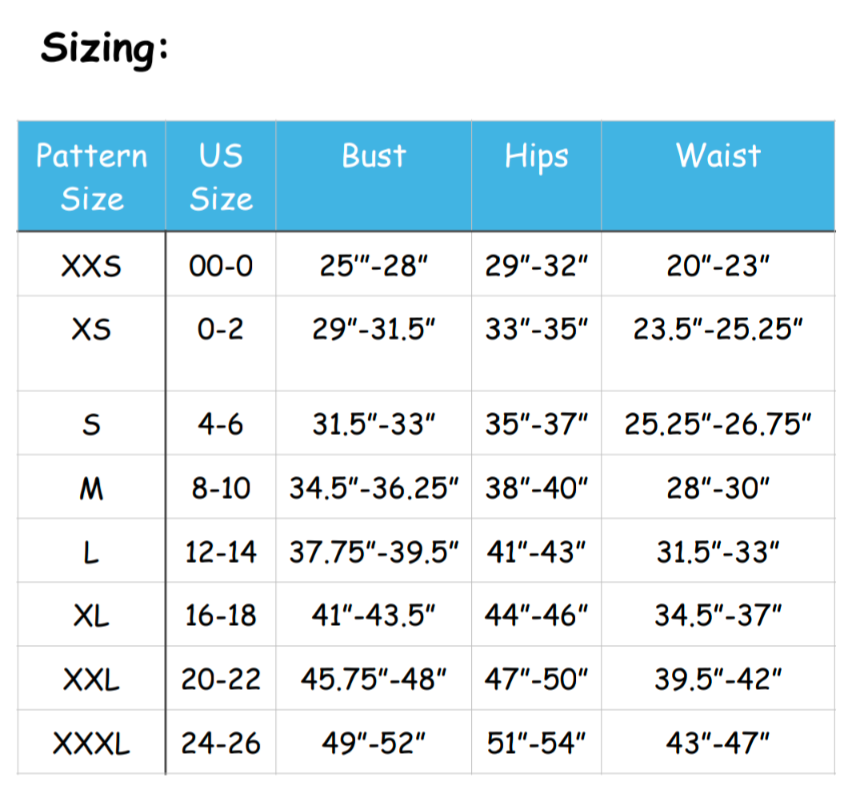Select the XXS pattern size cell
This screenshot has height=797, width=848.
coord(91,266)
